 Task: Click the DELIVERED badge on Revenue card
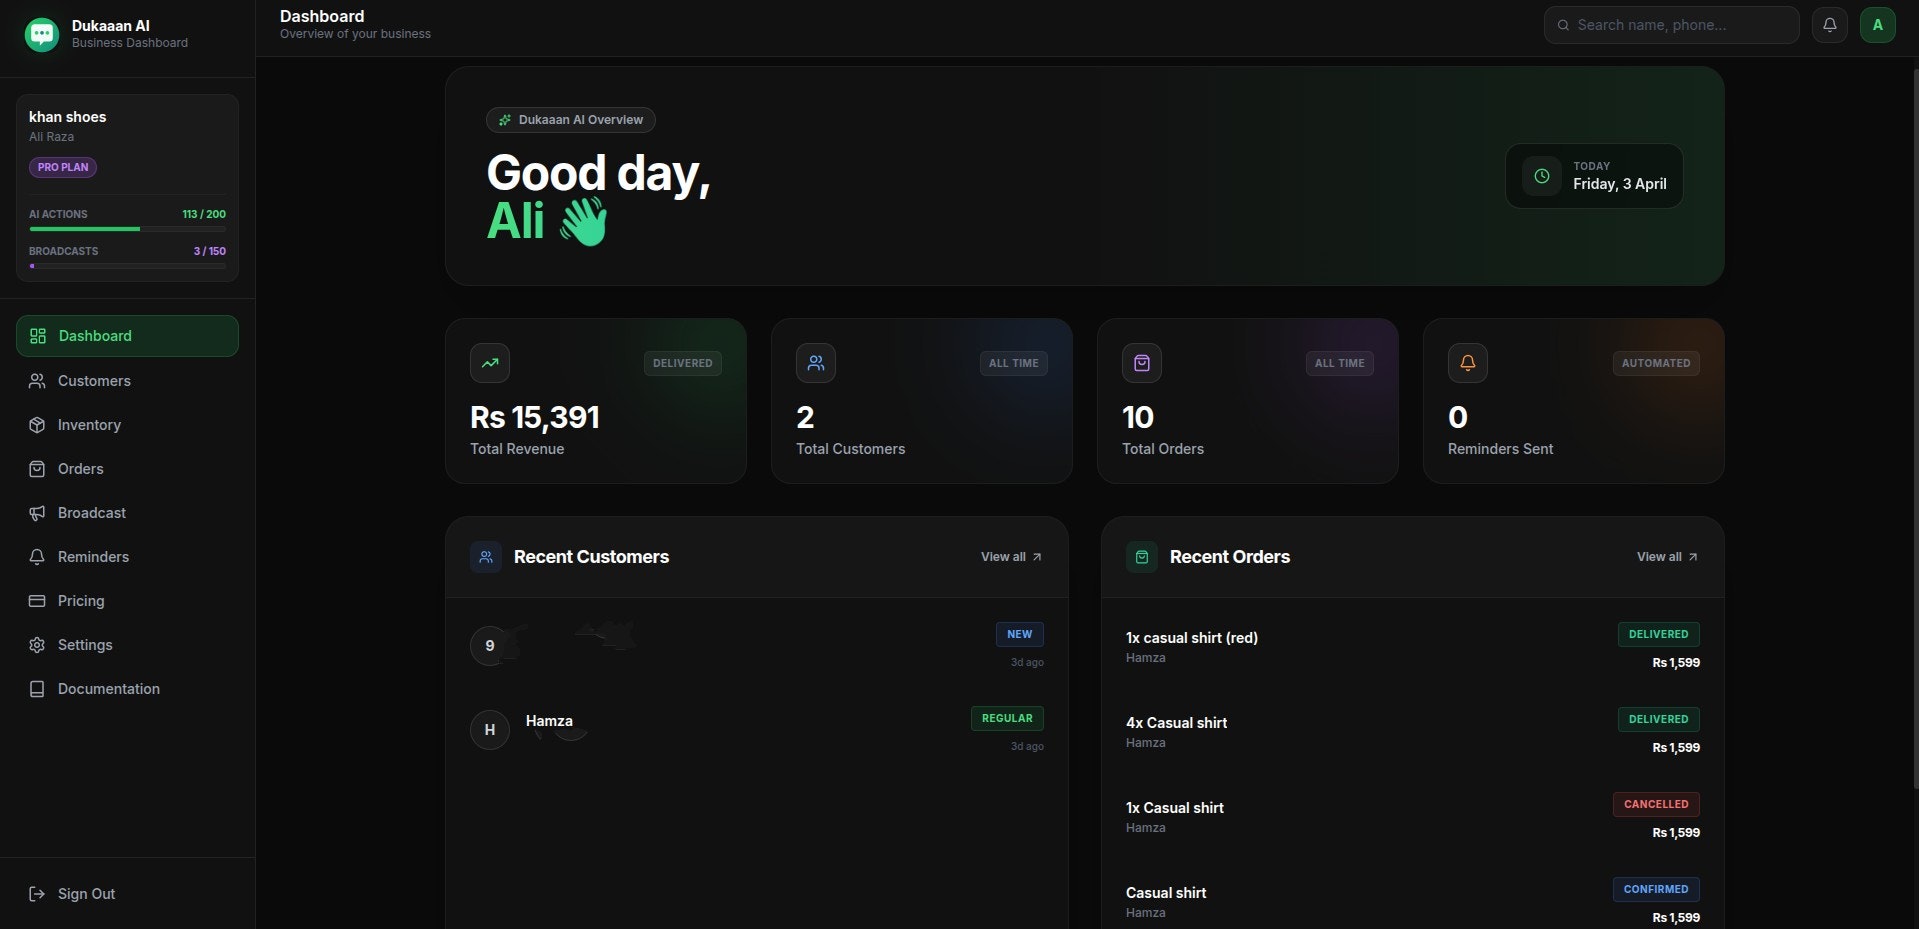tap(683, 363)
